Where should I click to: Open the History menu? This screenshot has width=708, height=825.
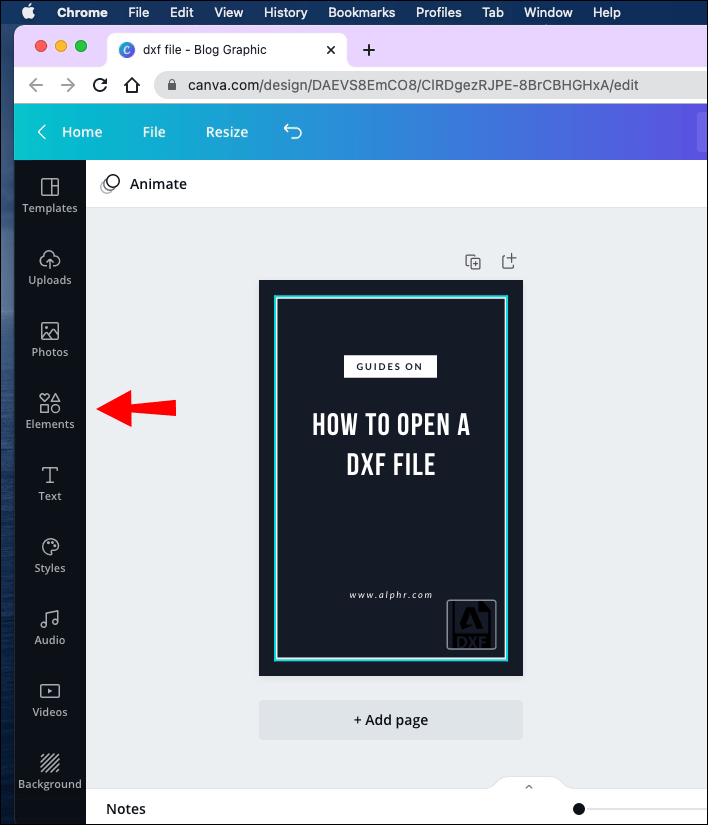point(286,12)
